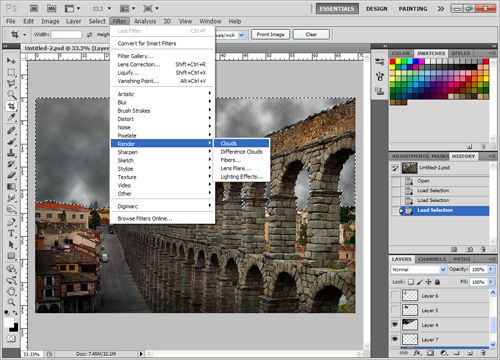The height and width of the screenshot is (360, 500).
Task: Select the Rectangular Marquee tool
Action: 11,72
